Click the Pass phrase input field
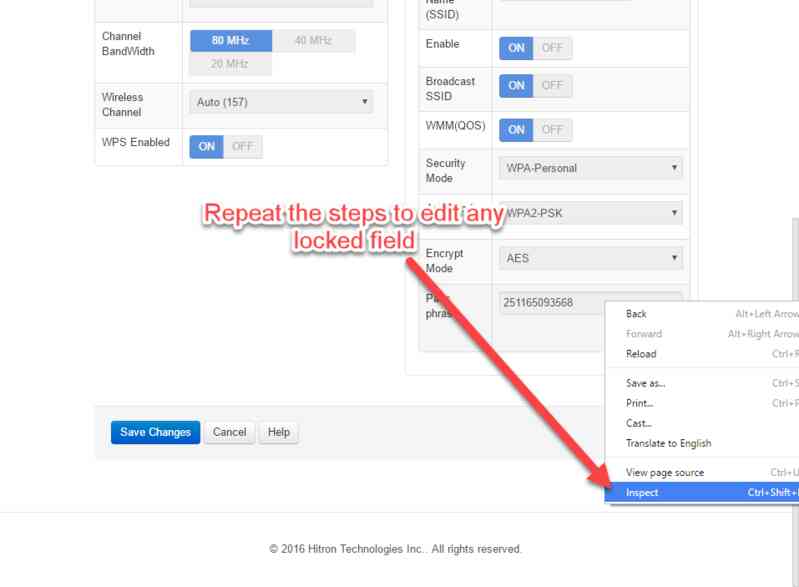This screenshot has height=587, width=799. tap(550, 302)
